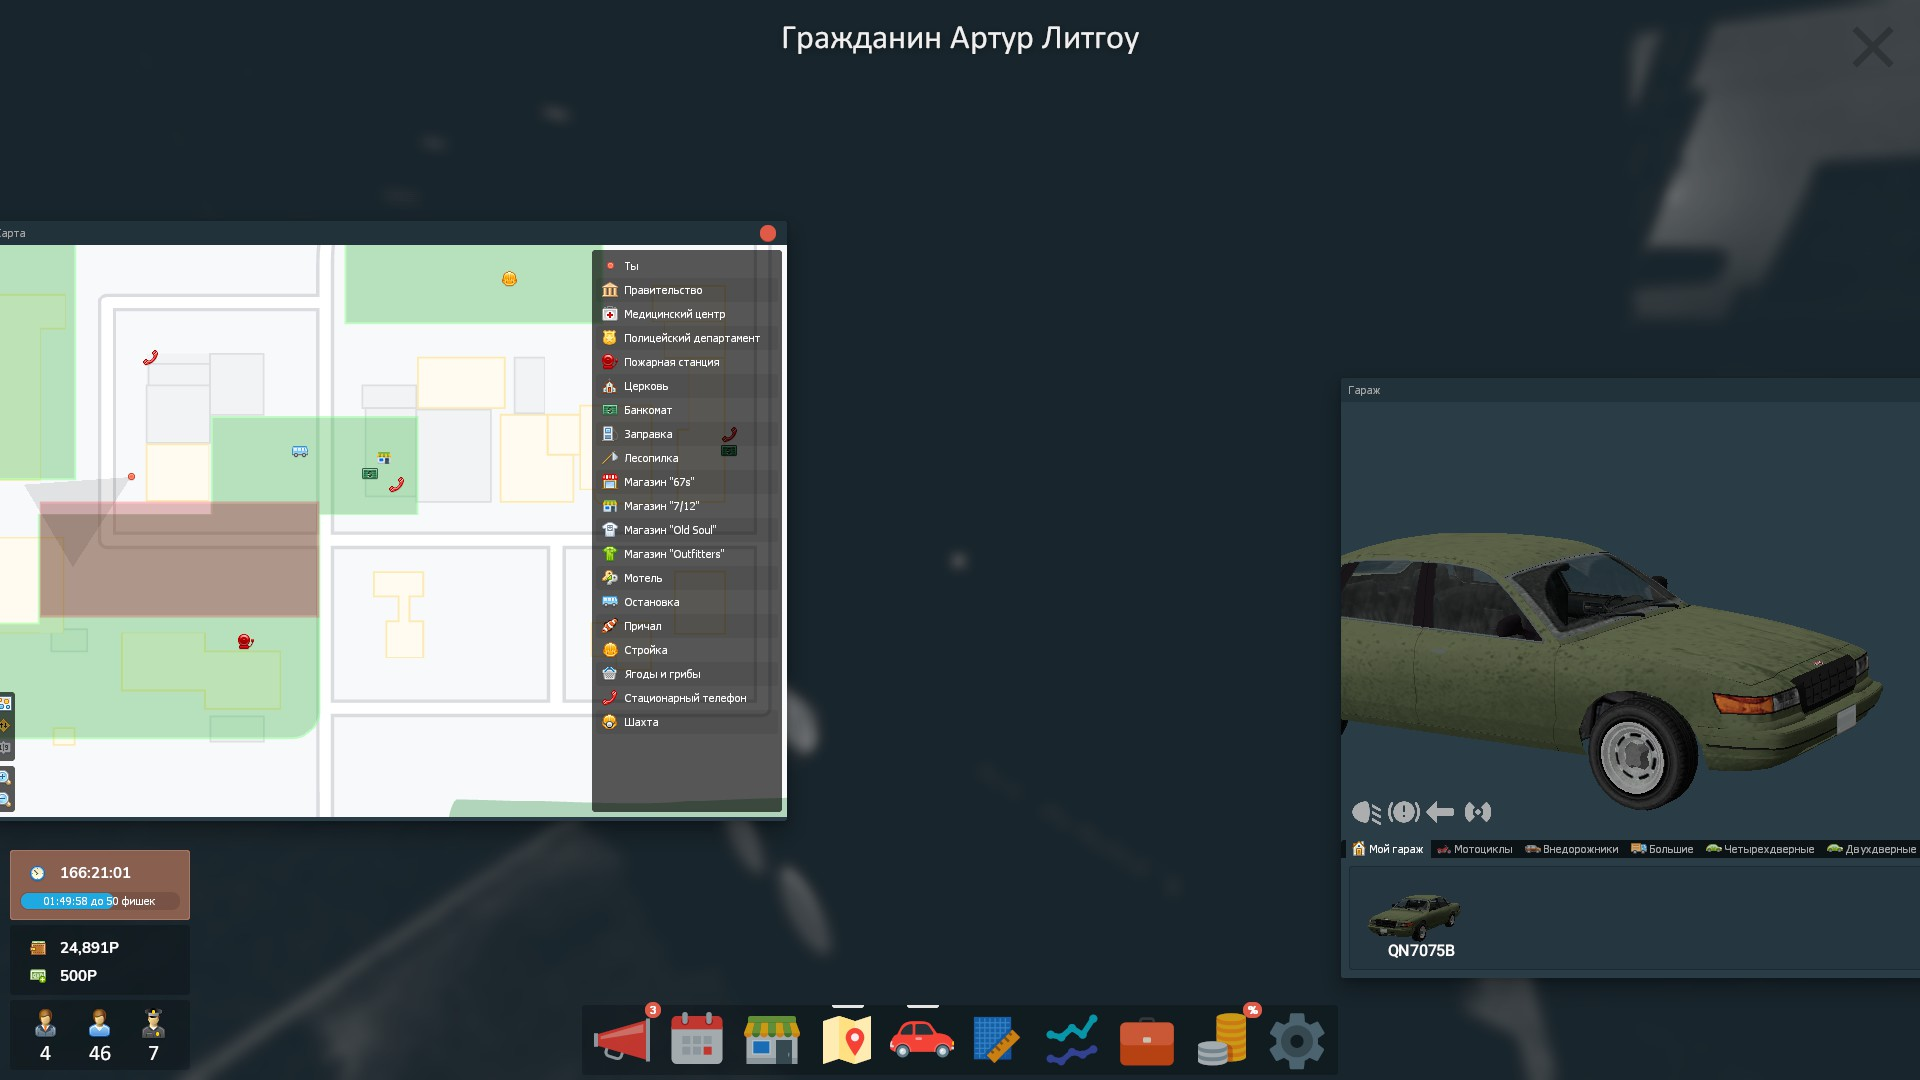Toggle the car headlights icon
Viewport: 1920px width, 1080px height.
pyautogui.click(x=1366, y=812)
